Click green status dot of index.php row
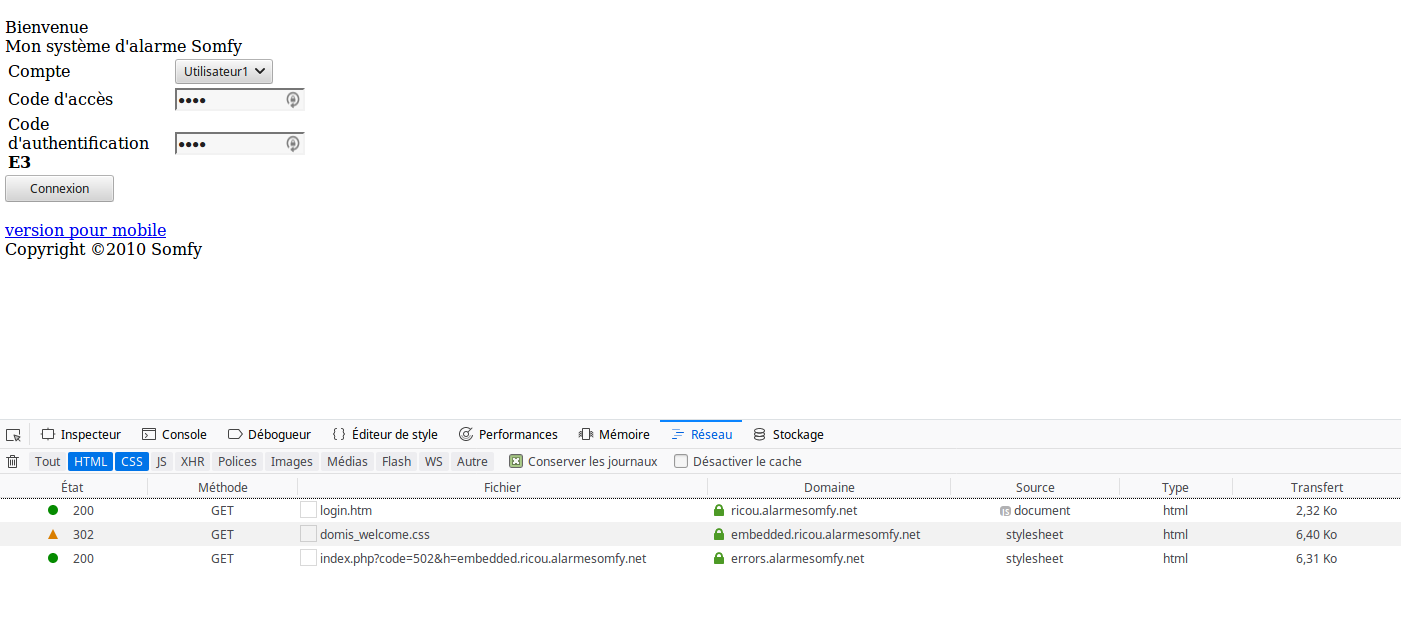The height and width of the screenshot is (617, 1401). (53, 558)
